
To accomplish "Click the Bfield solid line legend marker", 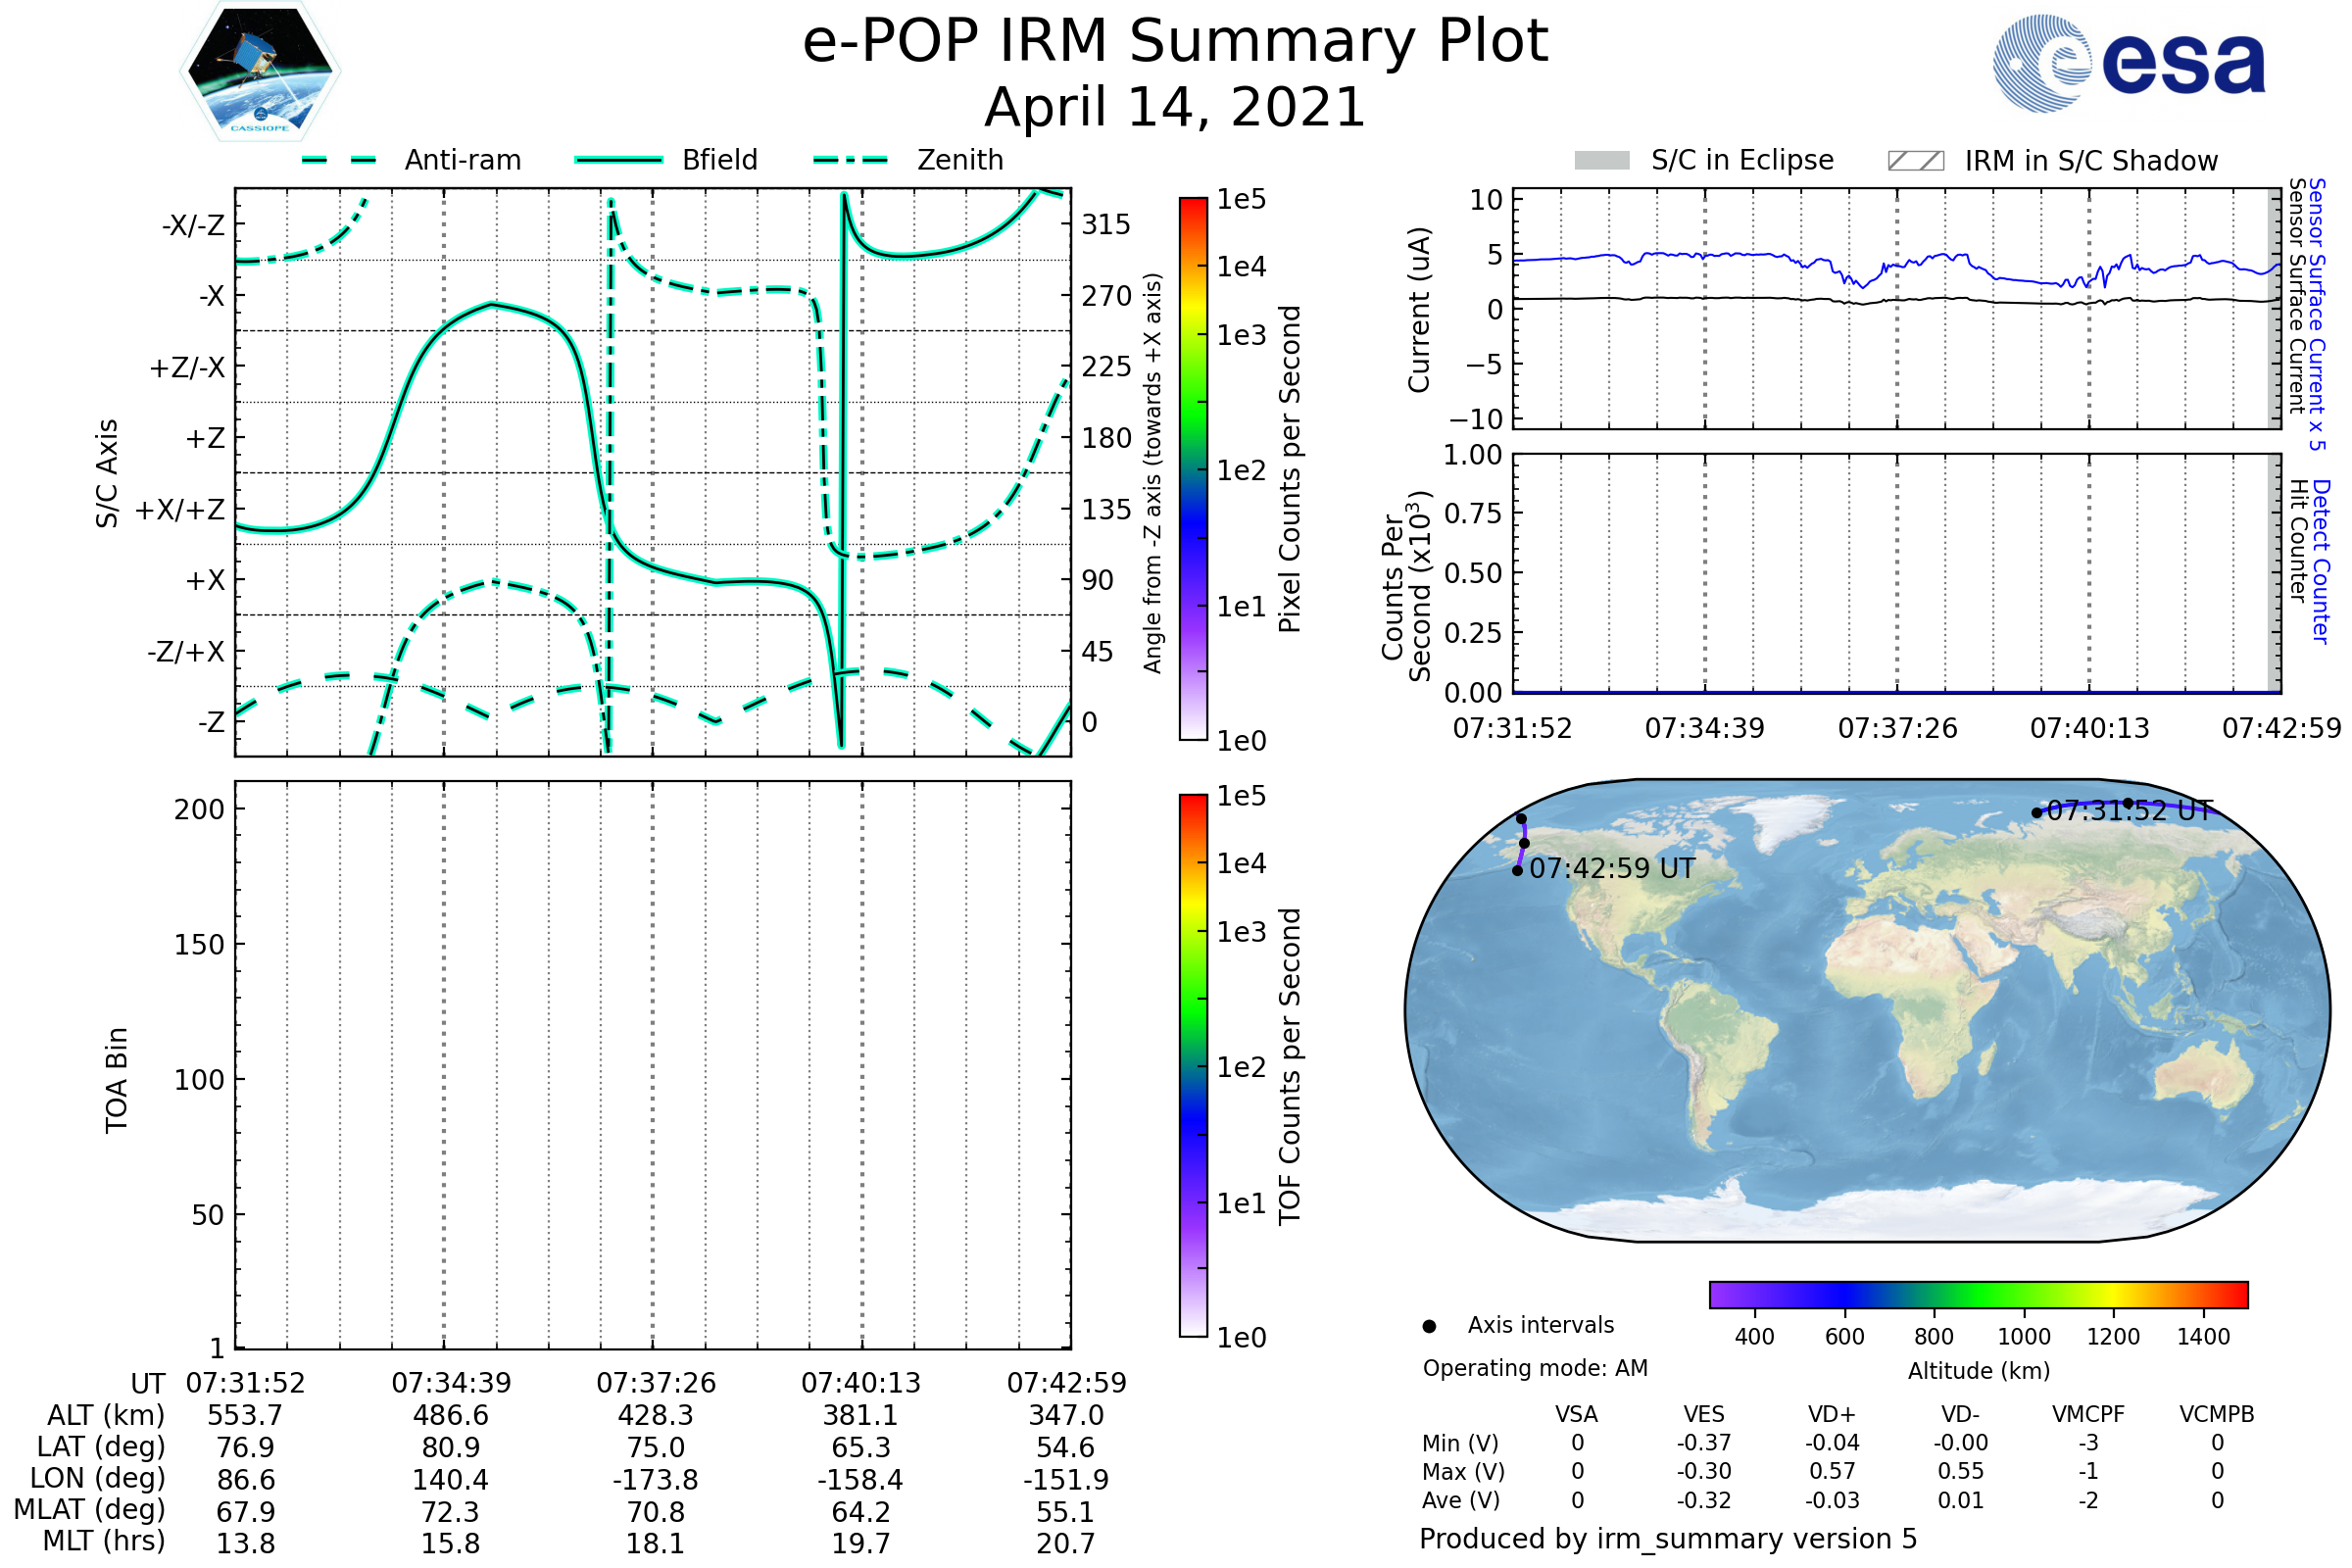I will (x=618, y=160).
